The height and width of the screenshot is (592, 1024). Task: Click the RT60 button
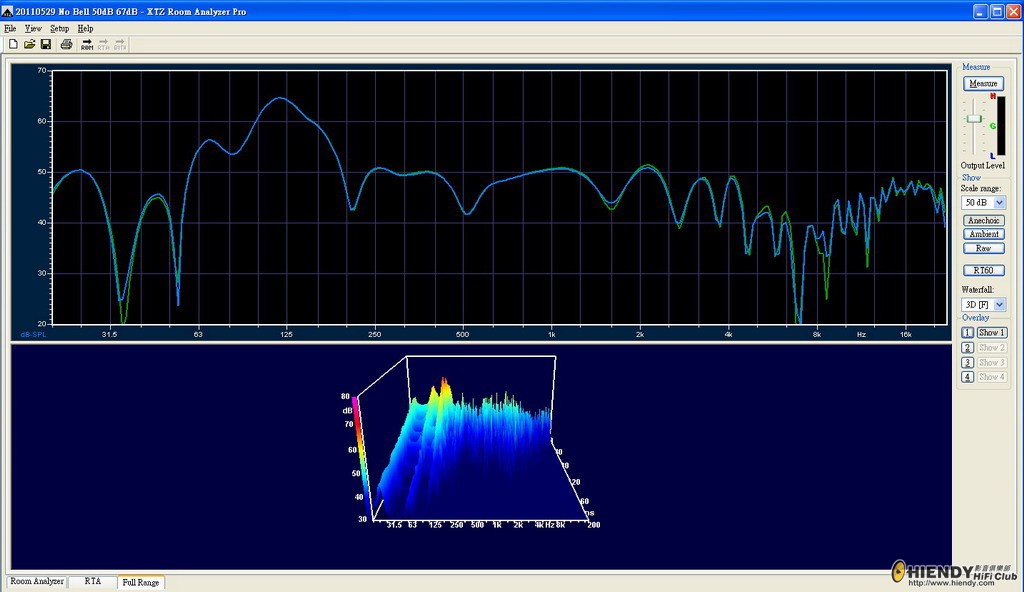984,271
